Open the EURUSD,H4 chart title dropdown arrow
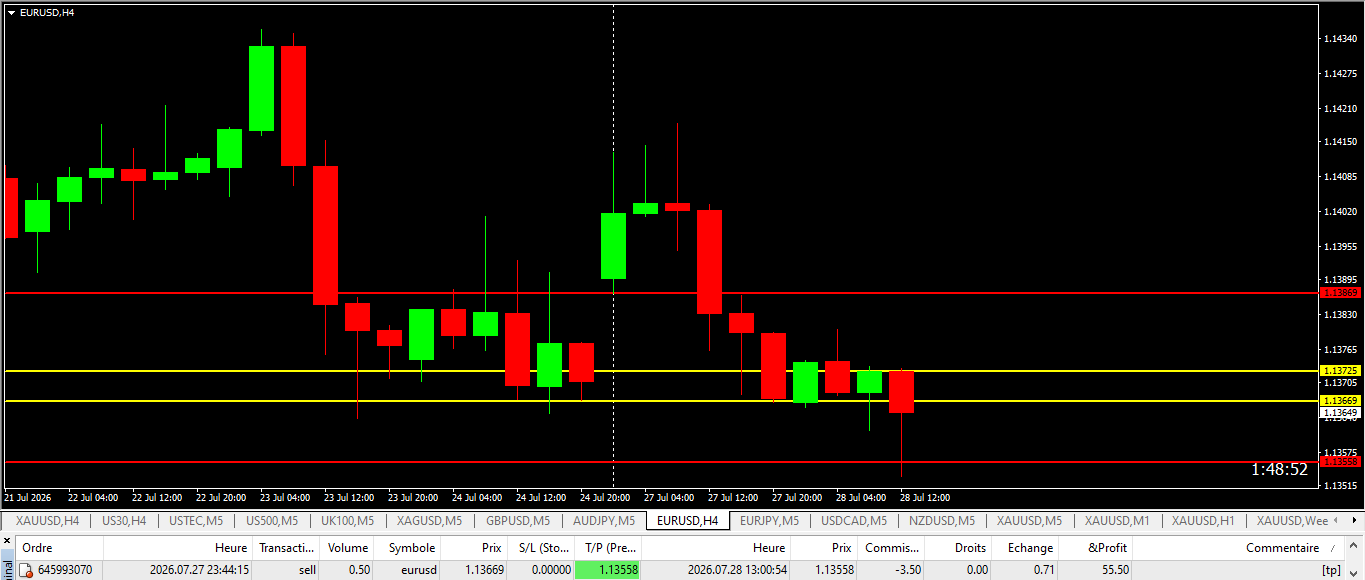The width and height of the screenshot is (1365, 580). (x=11, y=12)
